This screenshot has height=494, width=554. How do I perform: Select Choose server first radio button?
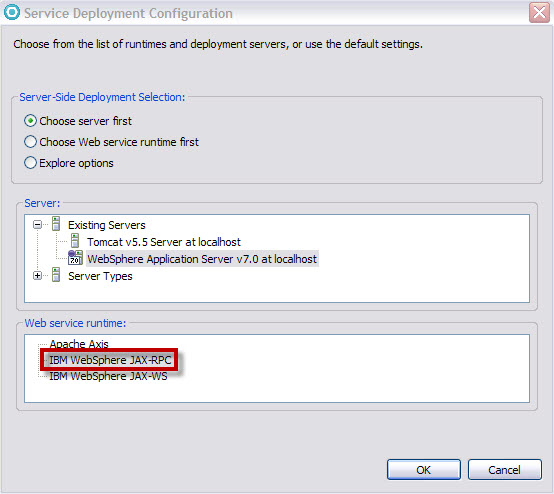pyautogui.click(x=30, y=121)
